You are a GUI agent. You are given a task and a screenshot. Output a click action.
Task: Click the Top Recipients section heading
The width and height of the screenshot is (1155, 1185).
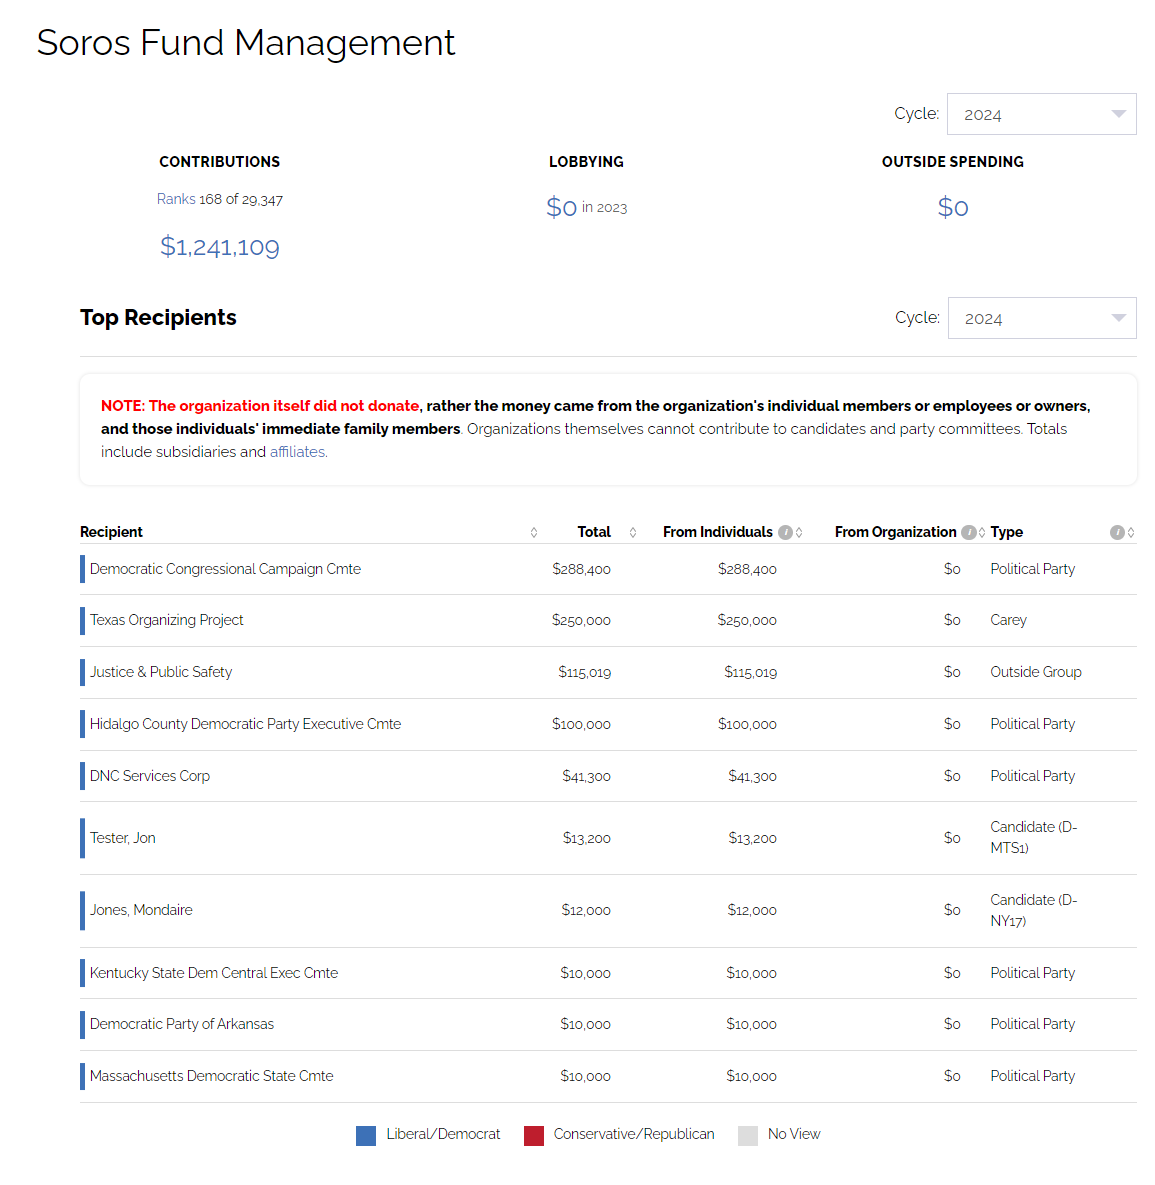pos(158,317)
